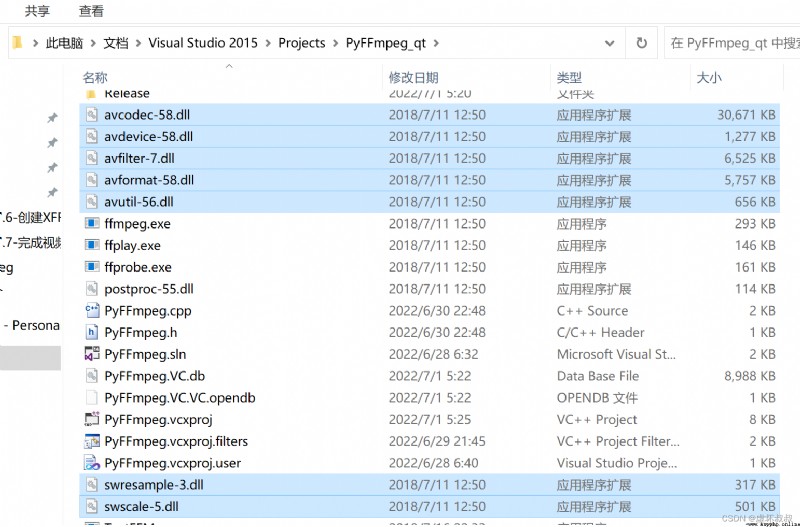This screenshot has height=527, width=800.
Task: Click 'OPENDB 文件' type cell
Action: pos(597,398)
